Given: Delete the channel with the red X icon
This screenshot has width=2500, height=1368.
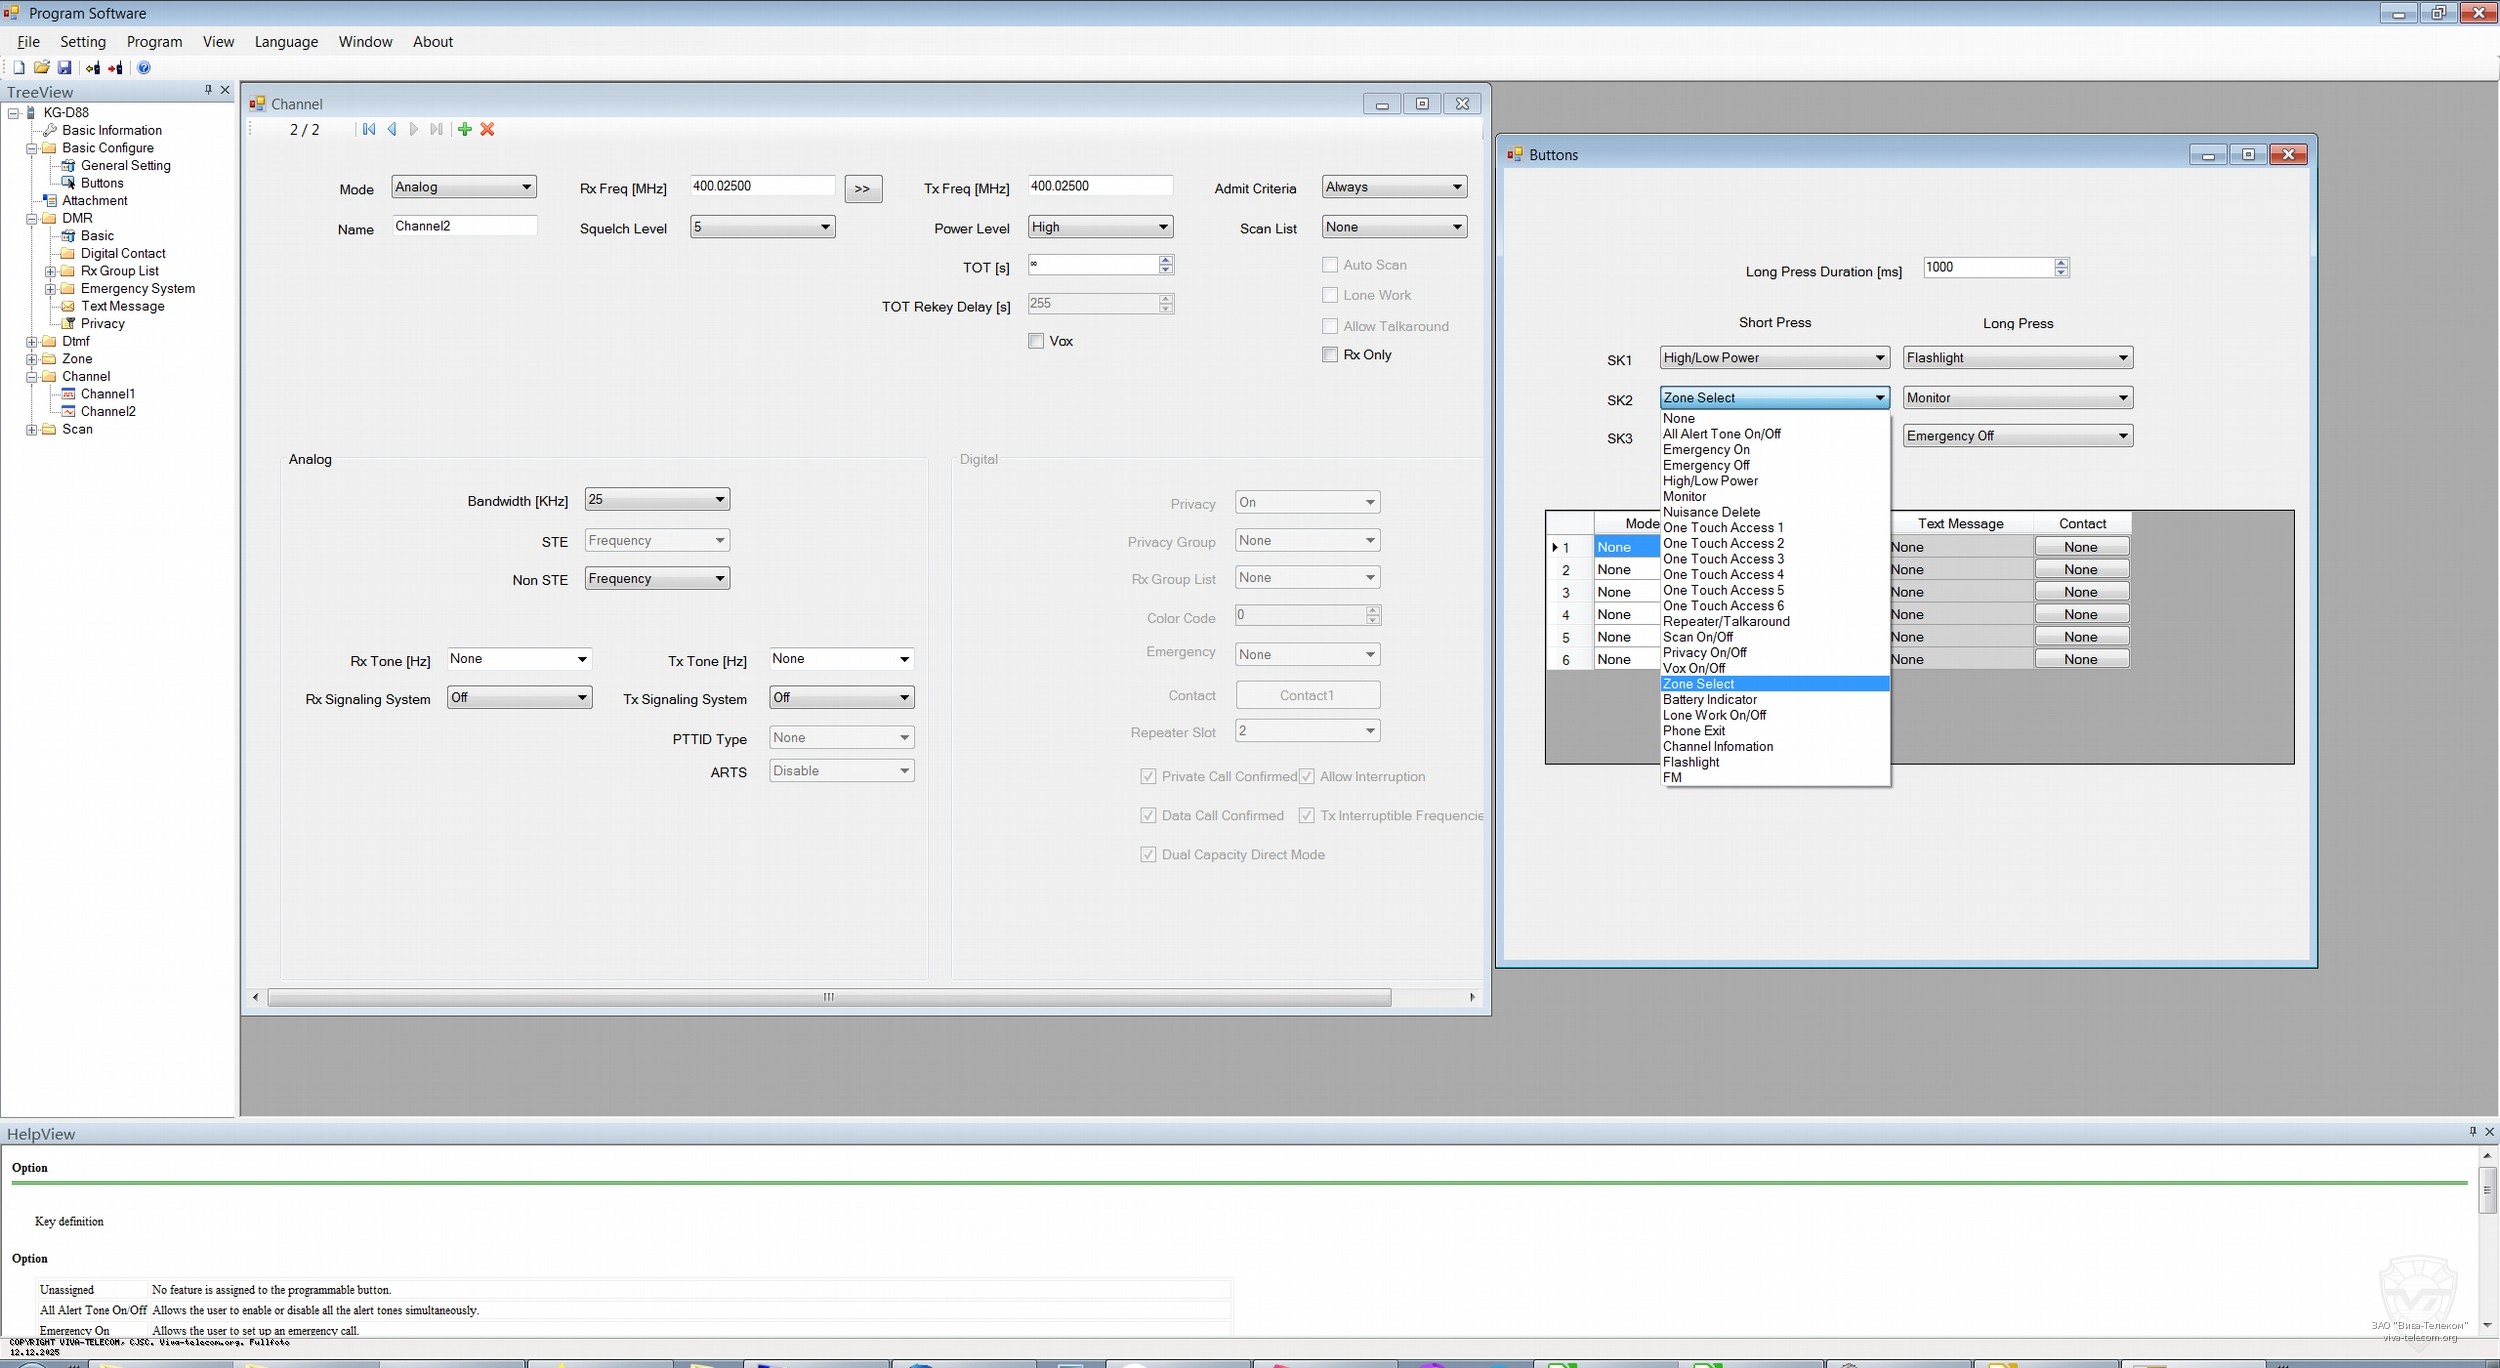Looking at the screenshot, I should click(488, 129).
